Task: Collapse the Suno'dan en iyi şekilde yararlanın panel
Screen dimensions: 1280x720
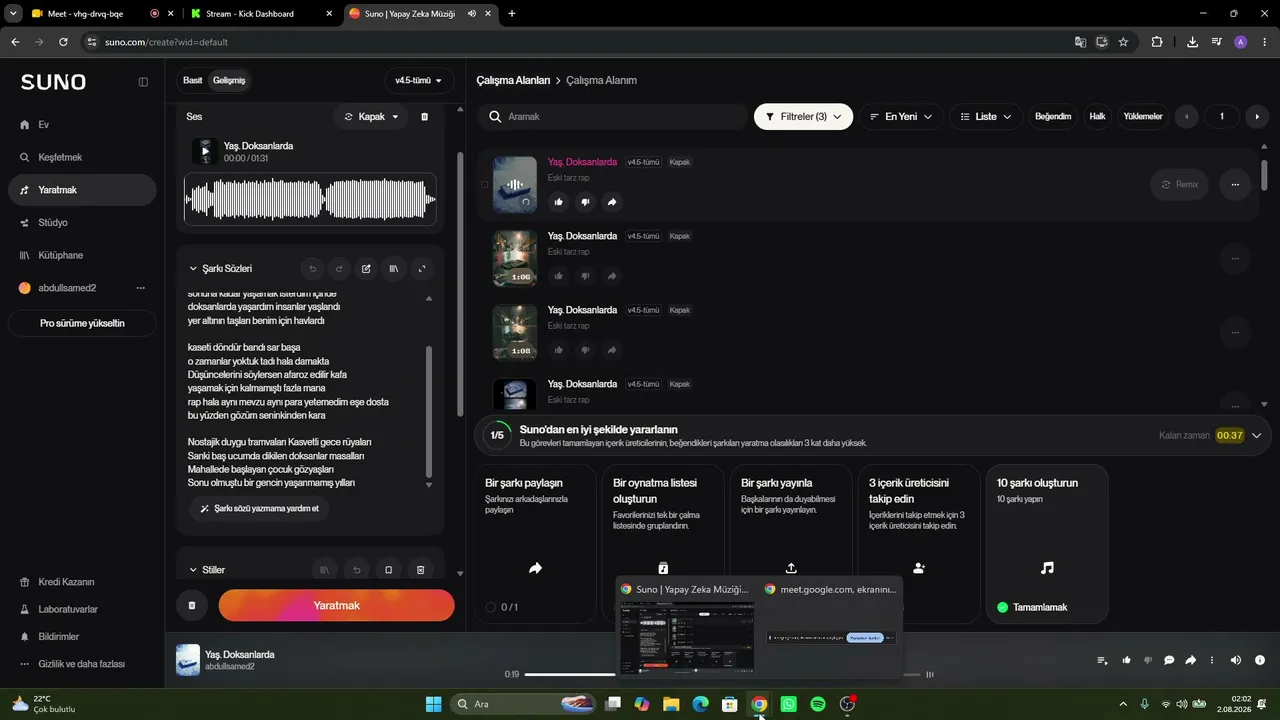Action: (x=1257, y=435)
